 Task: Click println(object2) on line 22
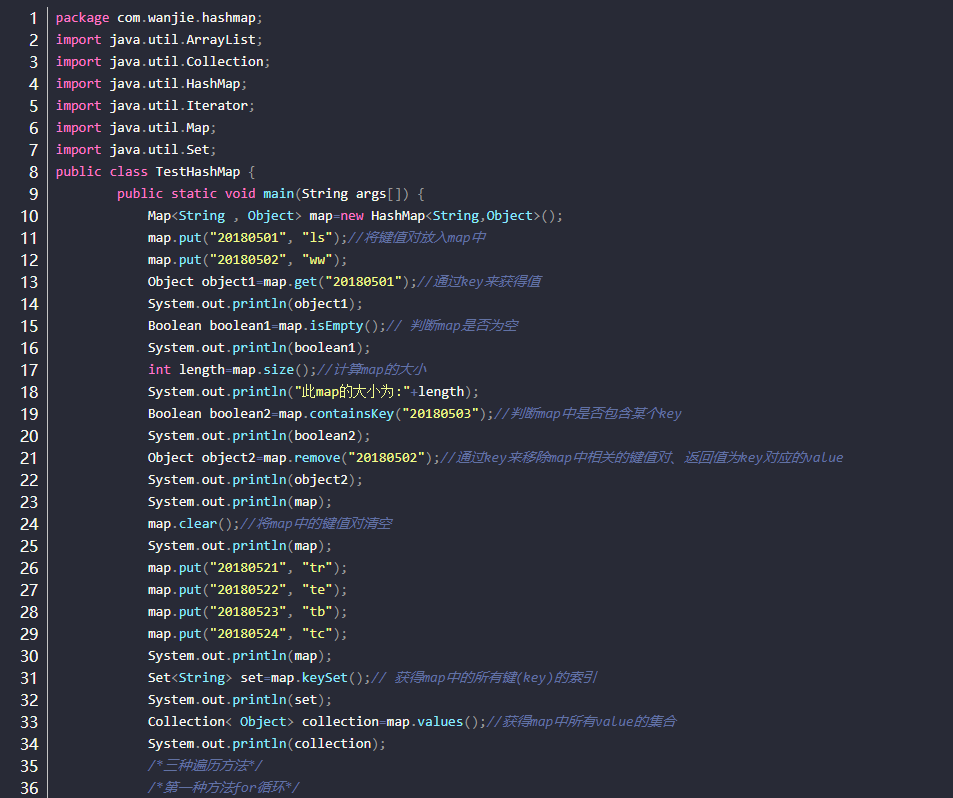tap(294, 480)
